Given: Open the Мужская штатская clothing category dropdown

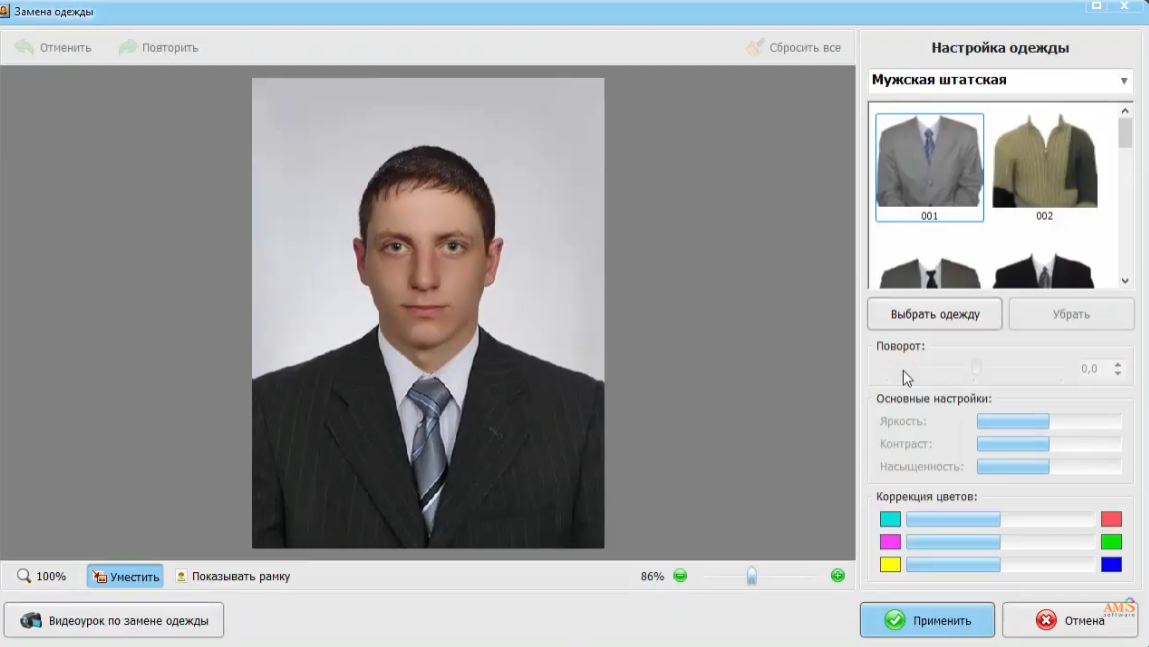Looking at the screenshot, I should tap(1000, 80).
